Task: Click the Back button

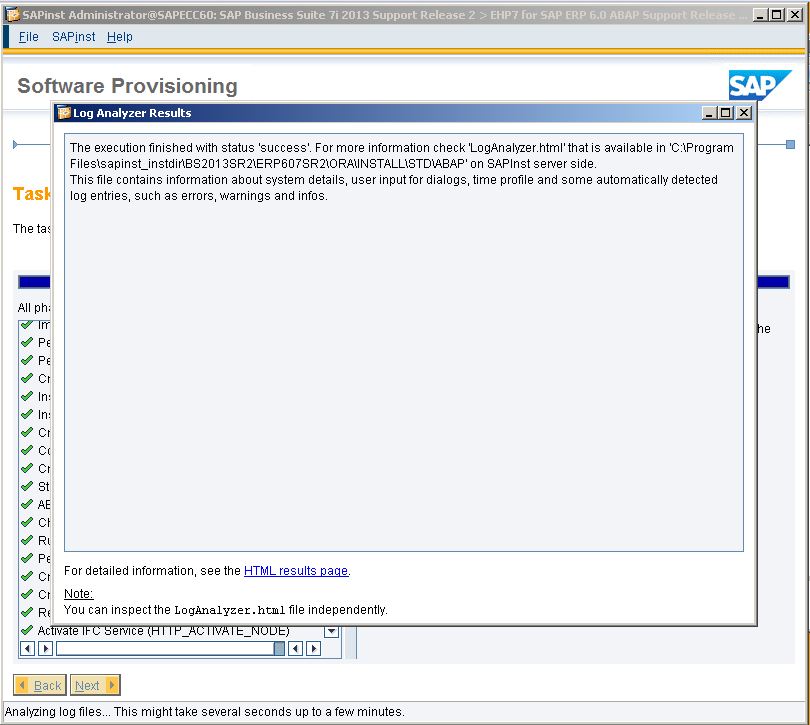Action: pos(40,685)
